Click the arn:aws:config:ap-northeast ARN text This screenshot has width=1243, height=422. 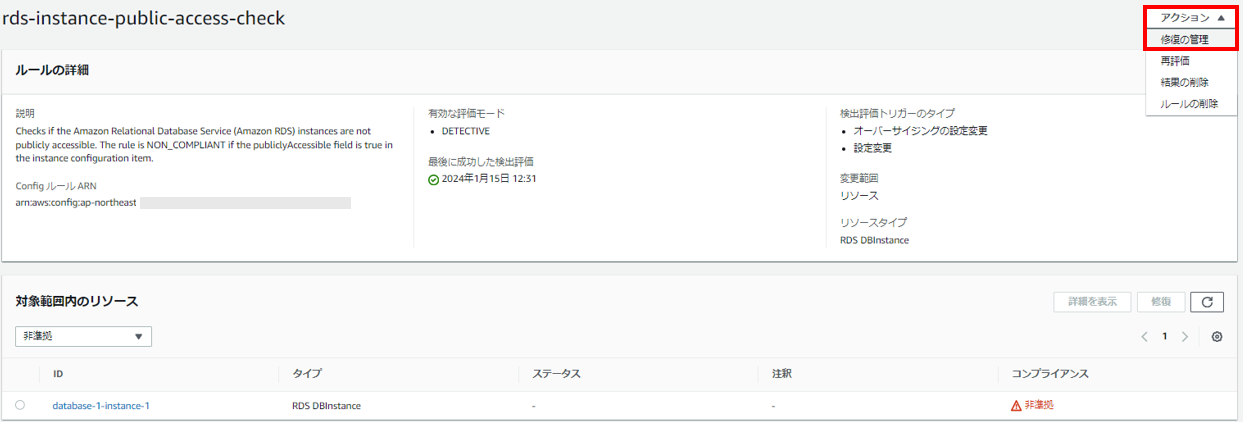point(76,203)
